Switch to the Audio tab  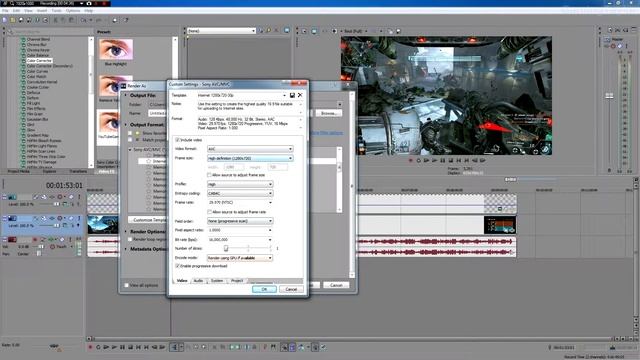pos(198,281)
